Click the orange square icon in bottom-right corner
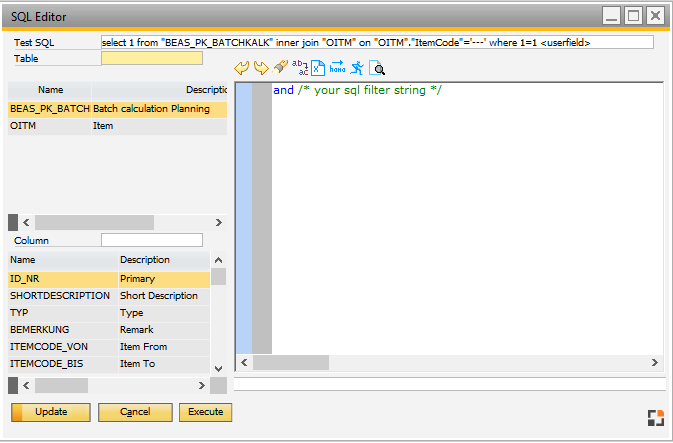The height and width of the screenshot is (443, 673). (655, 417)
